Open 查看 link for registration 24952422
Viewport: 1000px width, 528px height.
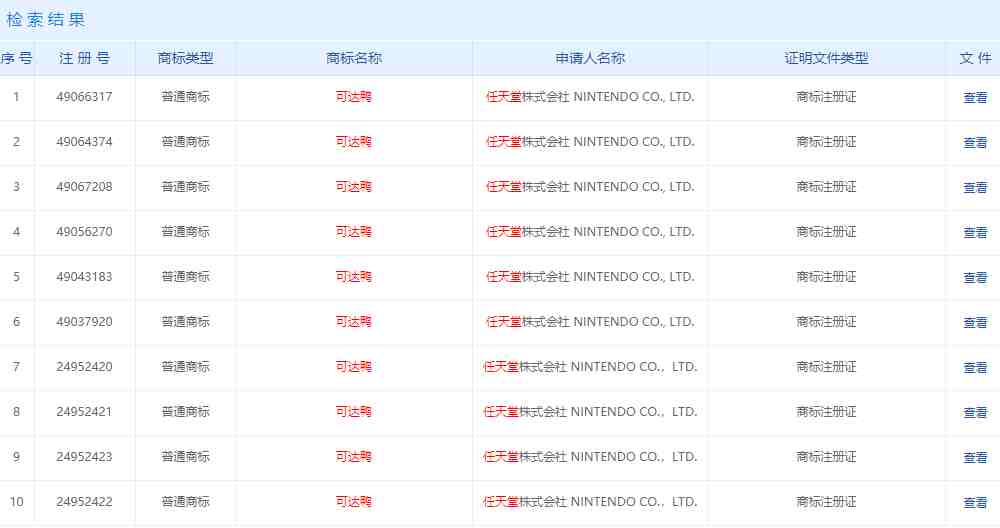(975, 503)
